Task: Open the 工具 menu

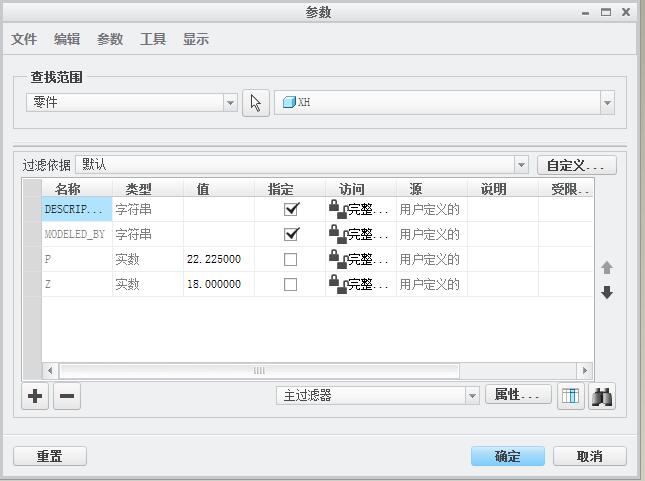Action: (153, 40)
